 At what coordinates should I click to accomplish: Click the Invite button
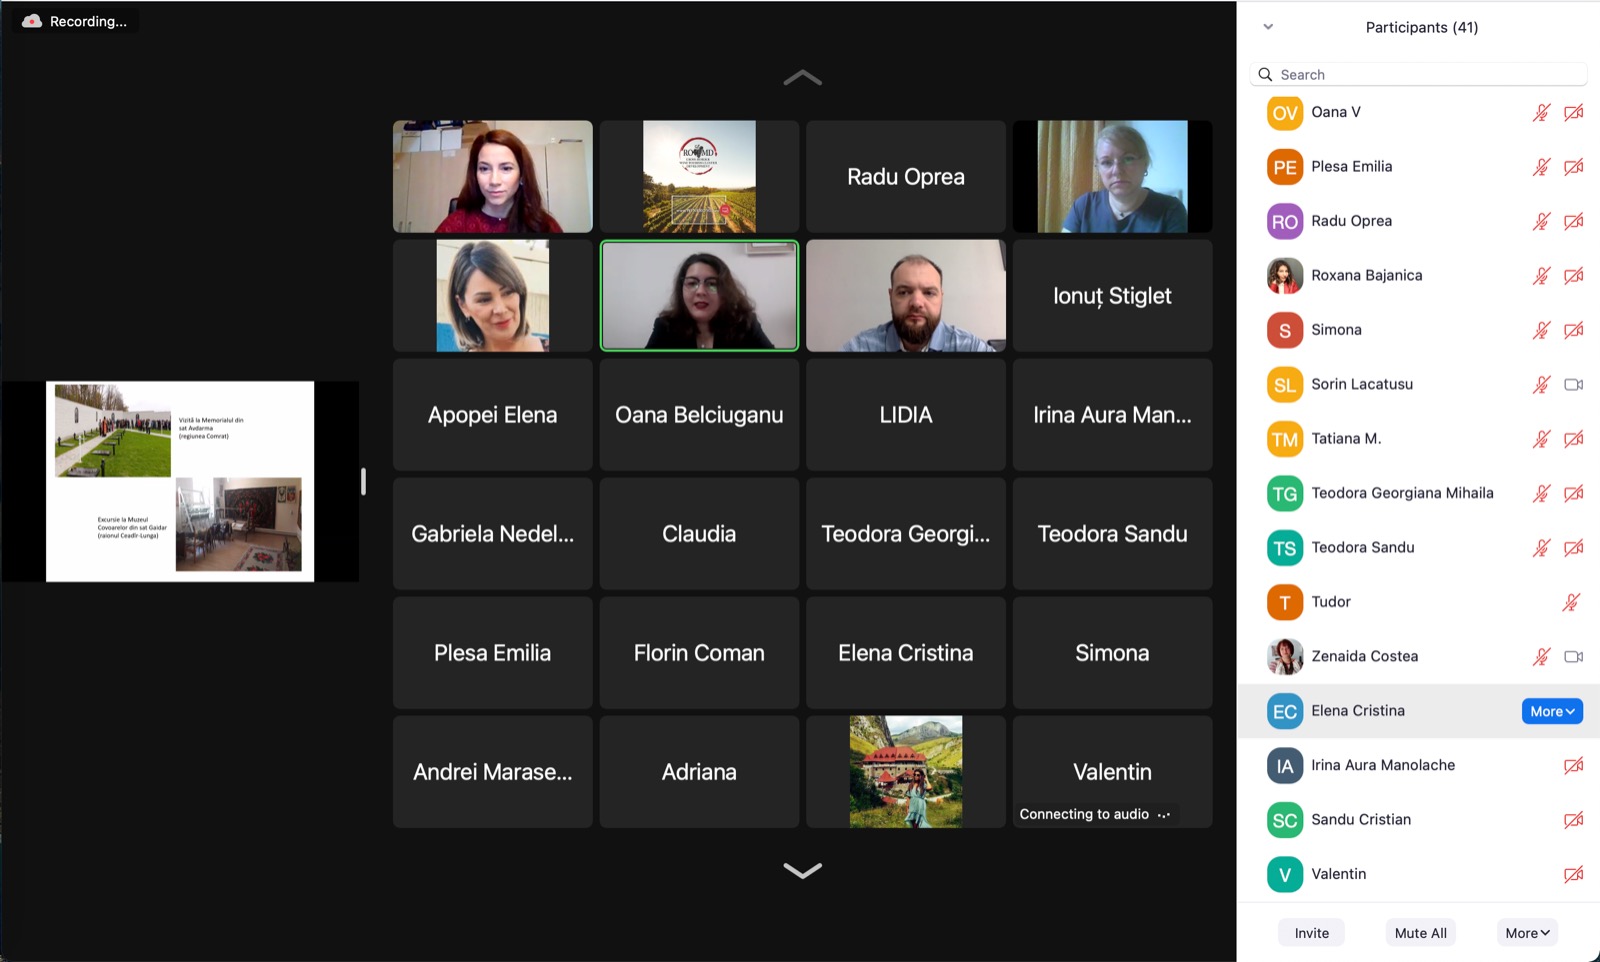tap(1311, 933)
